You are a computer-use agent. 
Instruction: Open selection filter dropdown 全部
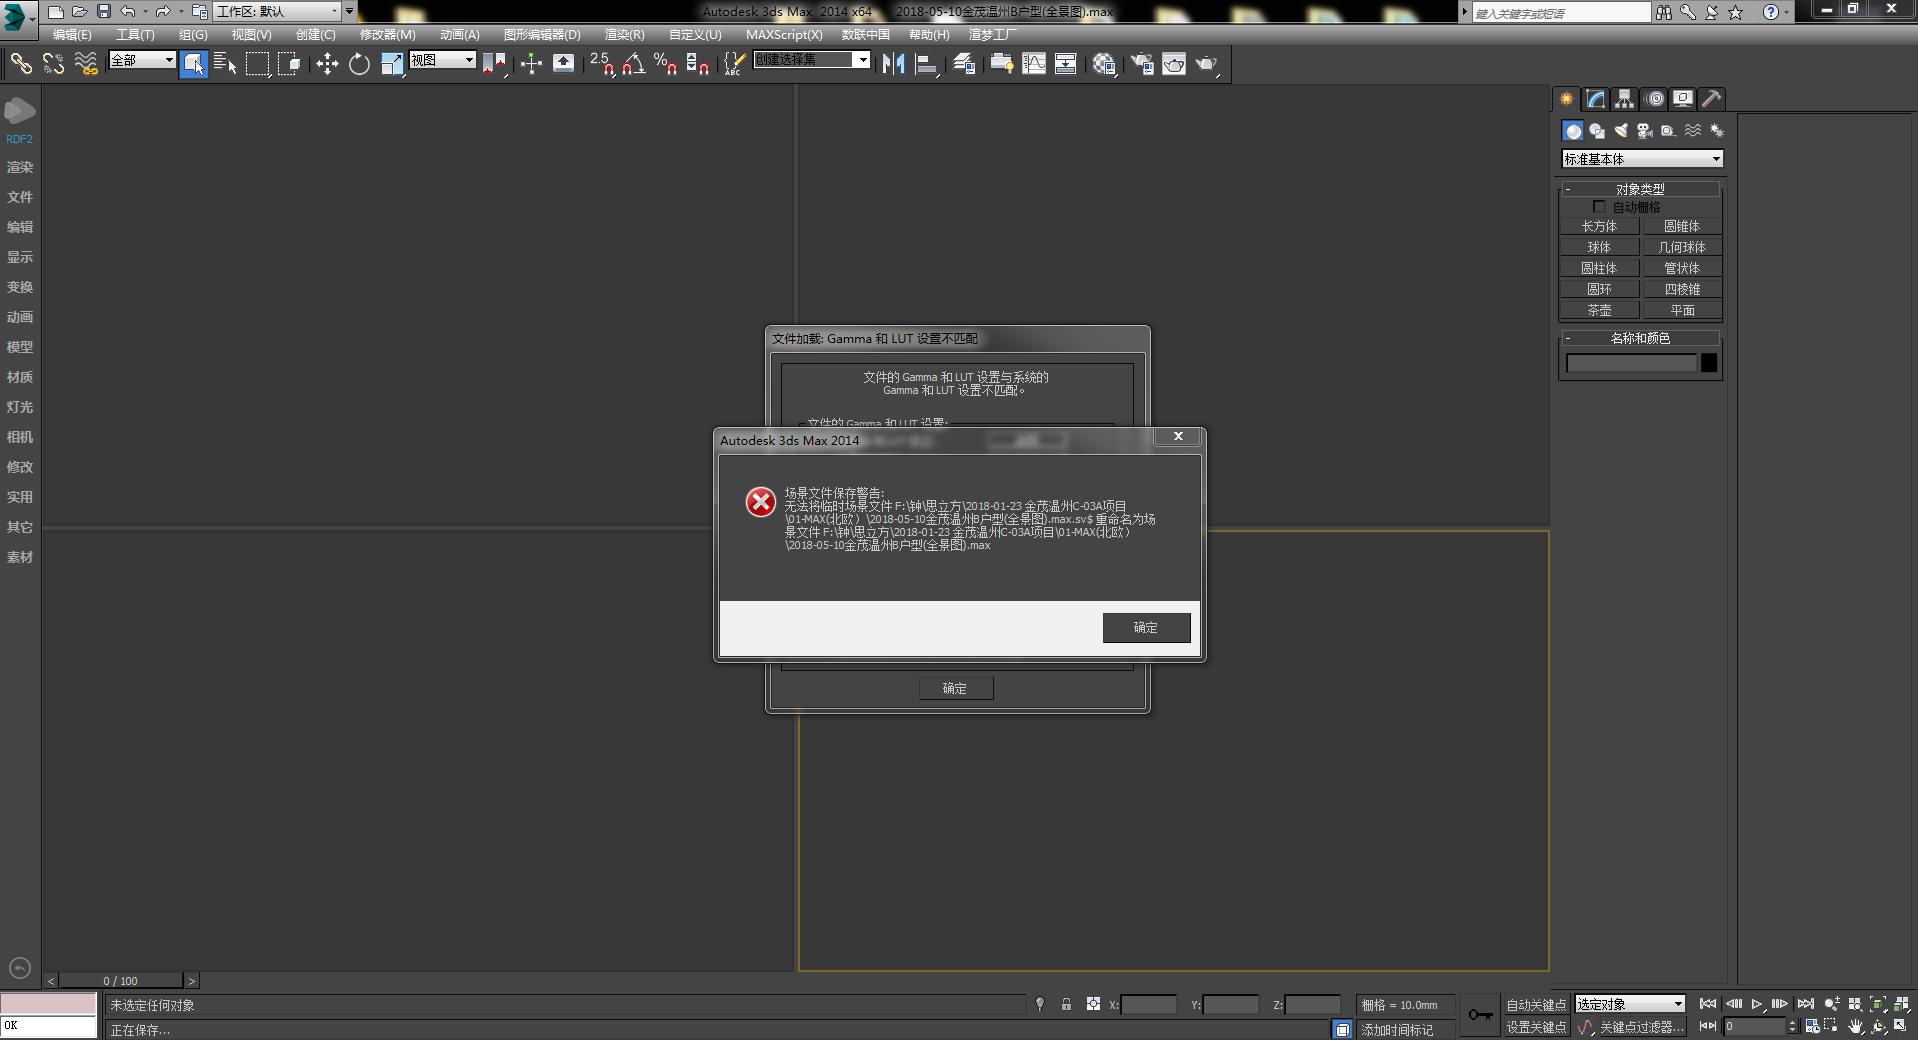click(142, 60)
